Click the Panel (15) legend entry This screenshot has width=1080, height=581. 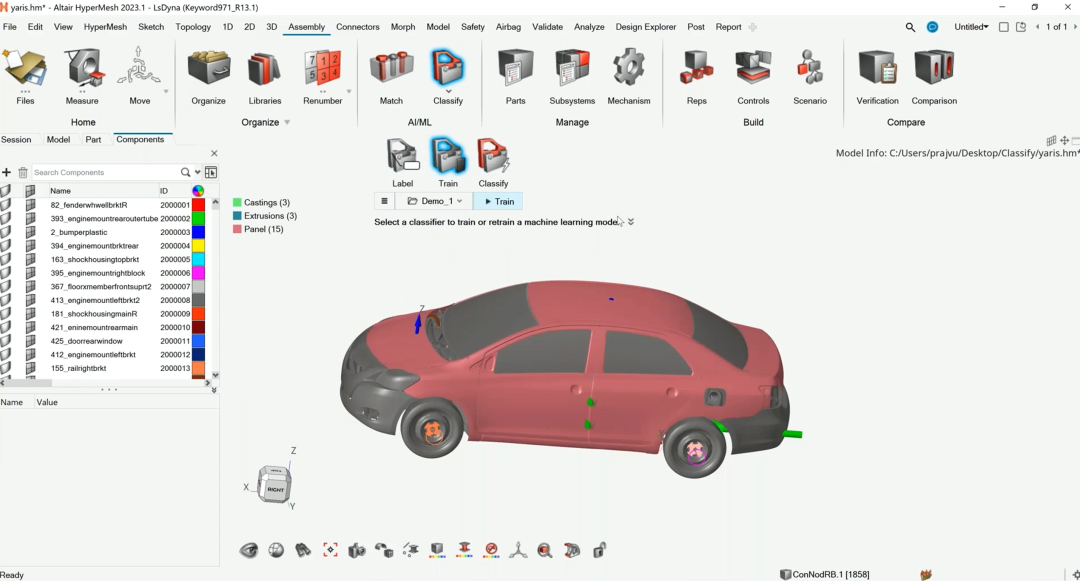258,229
